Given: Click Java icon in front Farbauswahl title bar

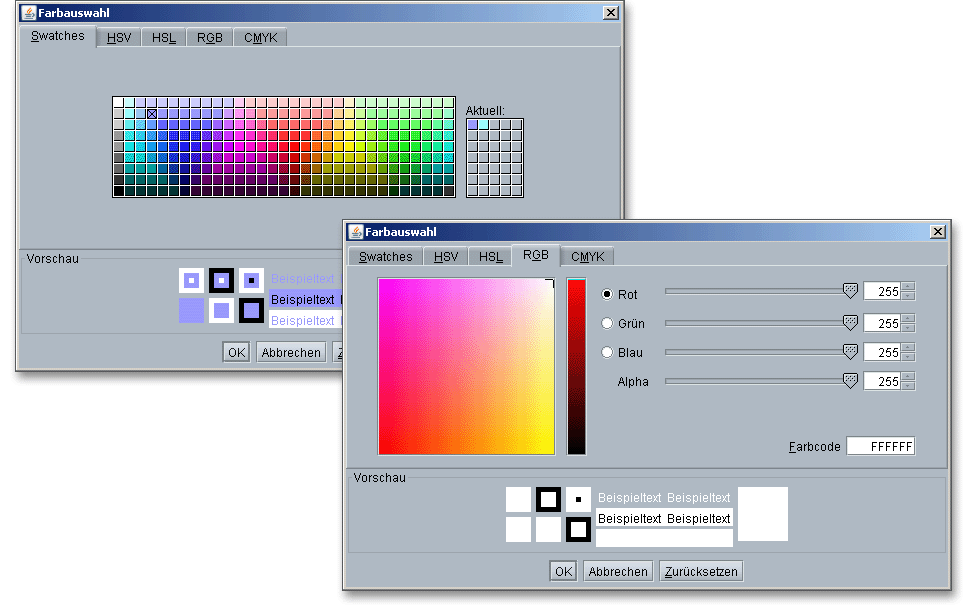Looking at the screenshot, I should coord(355,232).
